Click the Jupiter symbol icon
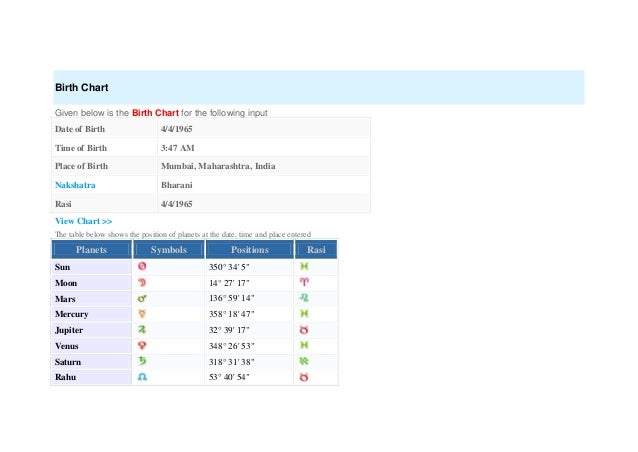Screen dimensions: 638x452 (x=142, y=330)
